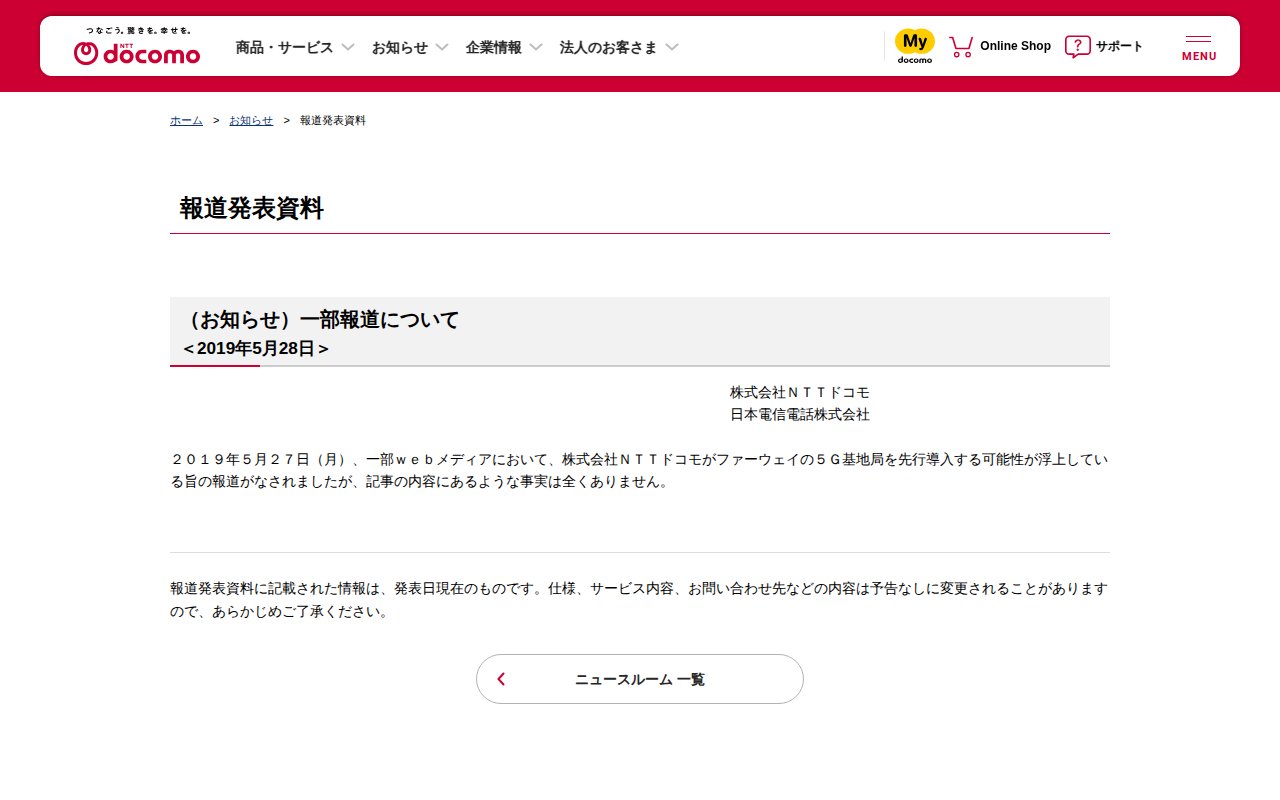
Task: Click the Online Shop cart icon
Action: tap(961, 46)
